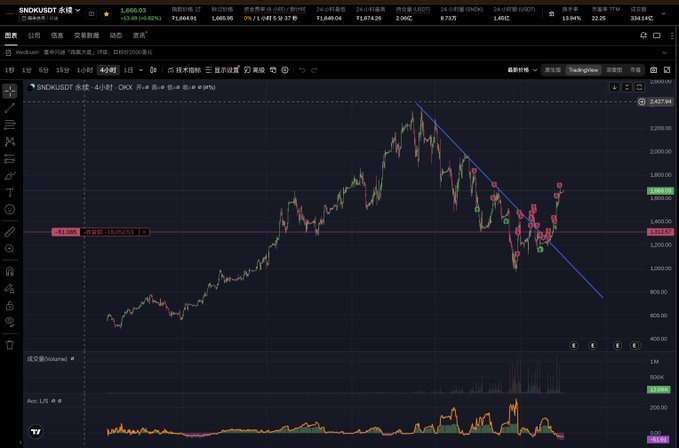Screen dimensions: 679x448
Task: Open chart settings gear icon
Action: (x=285, y=70)
